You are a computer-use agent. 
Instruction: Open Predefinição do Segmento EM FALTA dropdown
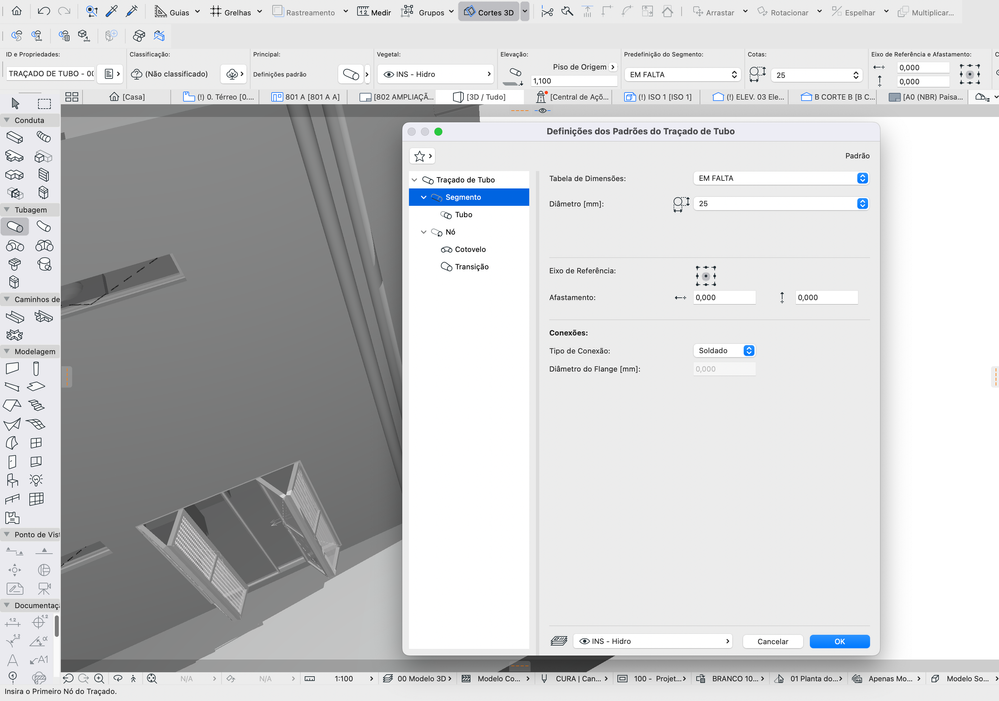(x=682, y=75)
